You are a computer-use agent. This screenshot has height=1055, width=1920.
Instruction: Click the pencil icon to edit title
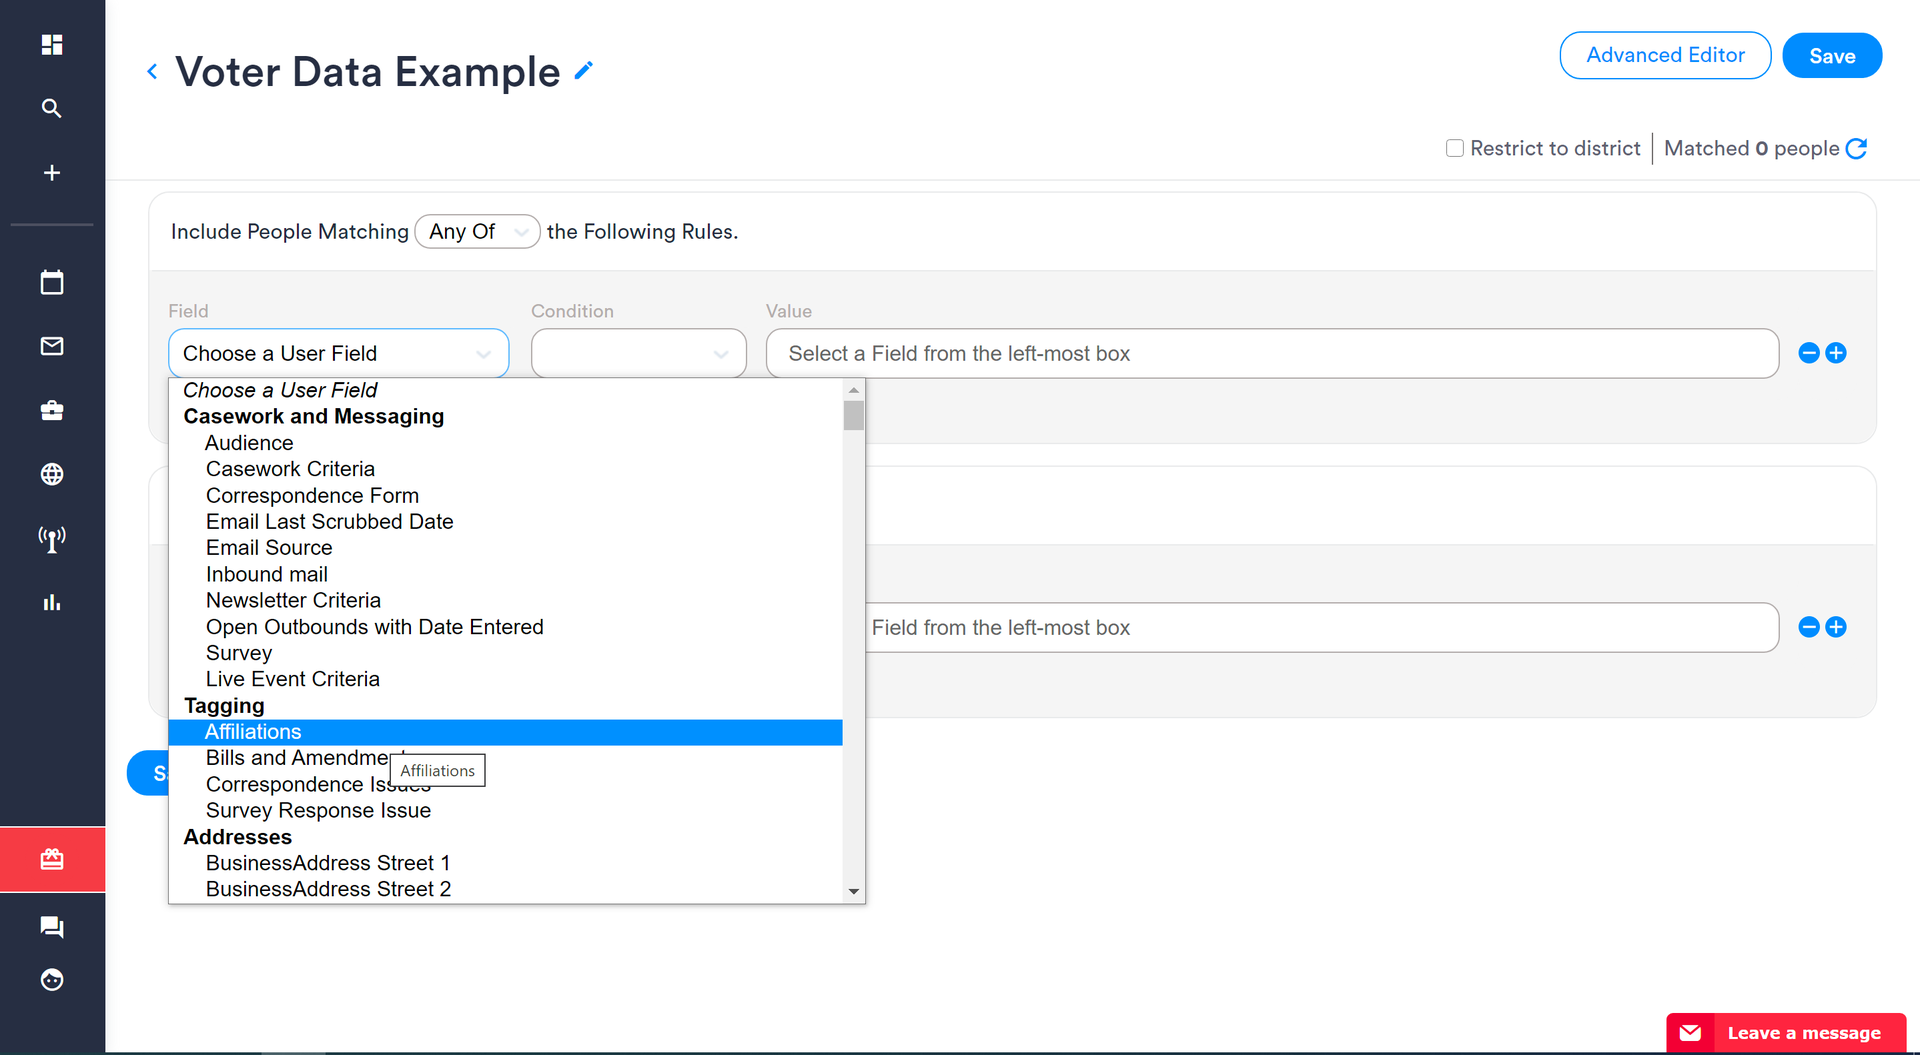pos(584,71)
